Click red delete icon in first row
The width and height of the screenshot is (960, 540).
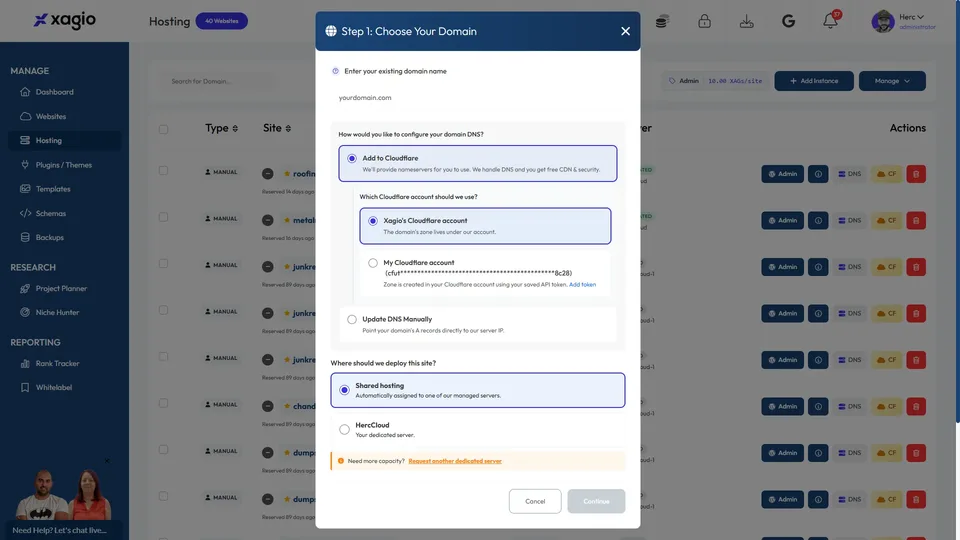pyautogui.click(x=916, y=174)
